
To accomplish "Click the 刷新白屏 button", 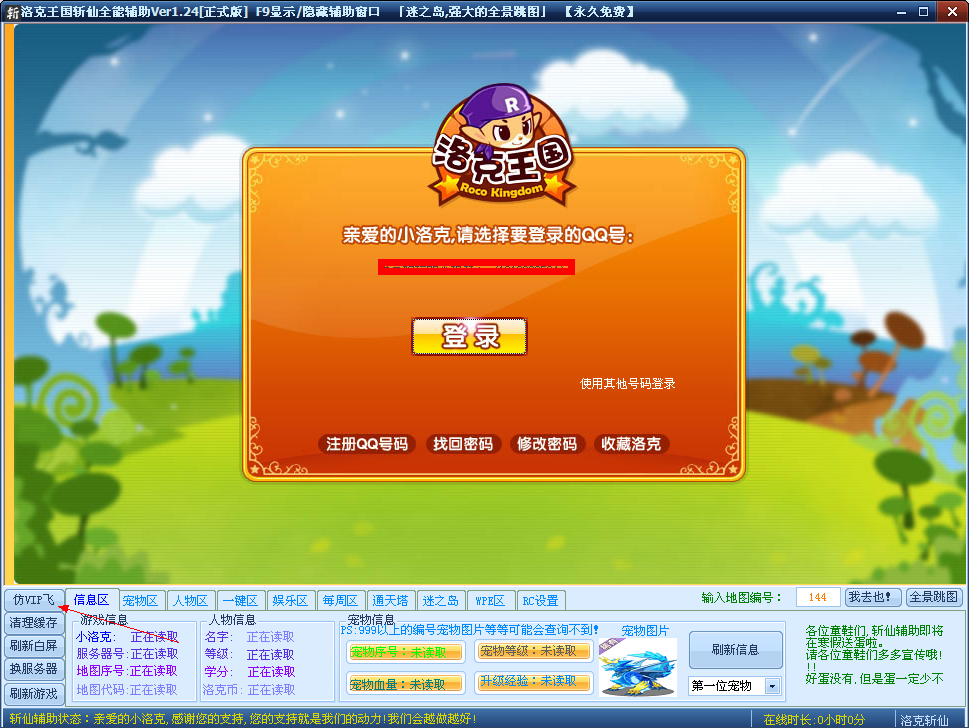I will pos(34,646).
